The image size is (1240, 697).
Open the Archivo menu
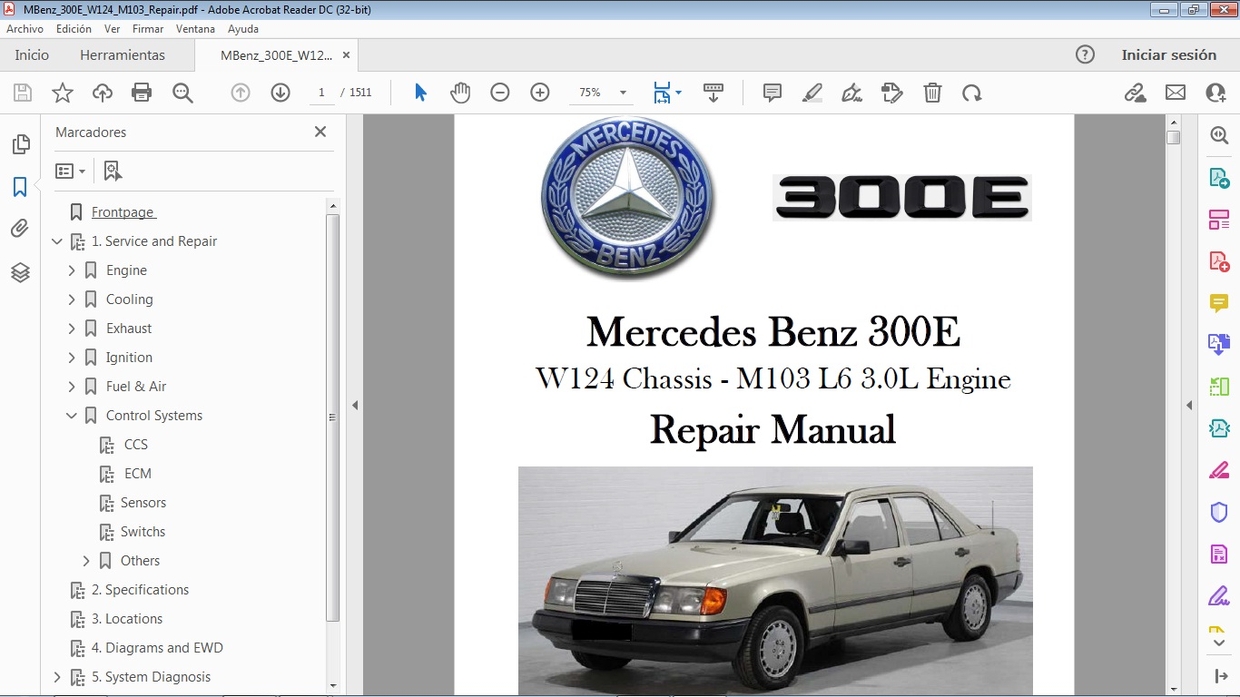pyautogui.click(x=25, y=29)
